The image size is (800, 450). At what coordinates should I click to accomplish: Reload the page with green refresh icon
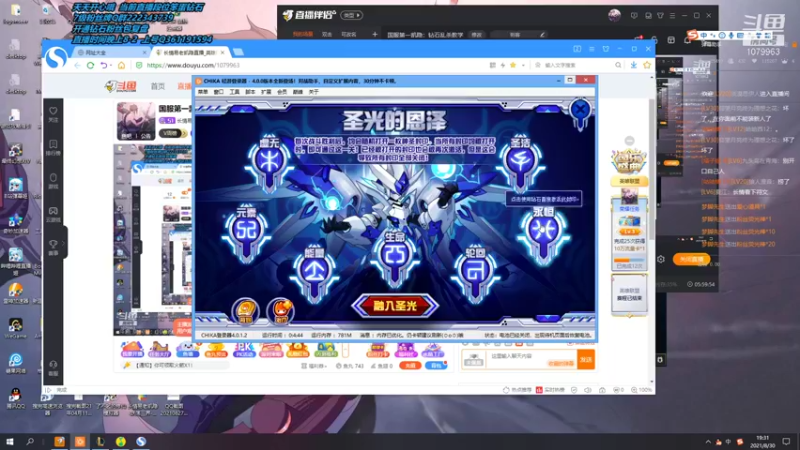[x=90, y=65]
